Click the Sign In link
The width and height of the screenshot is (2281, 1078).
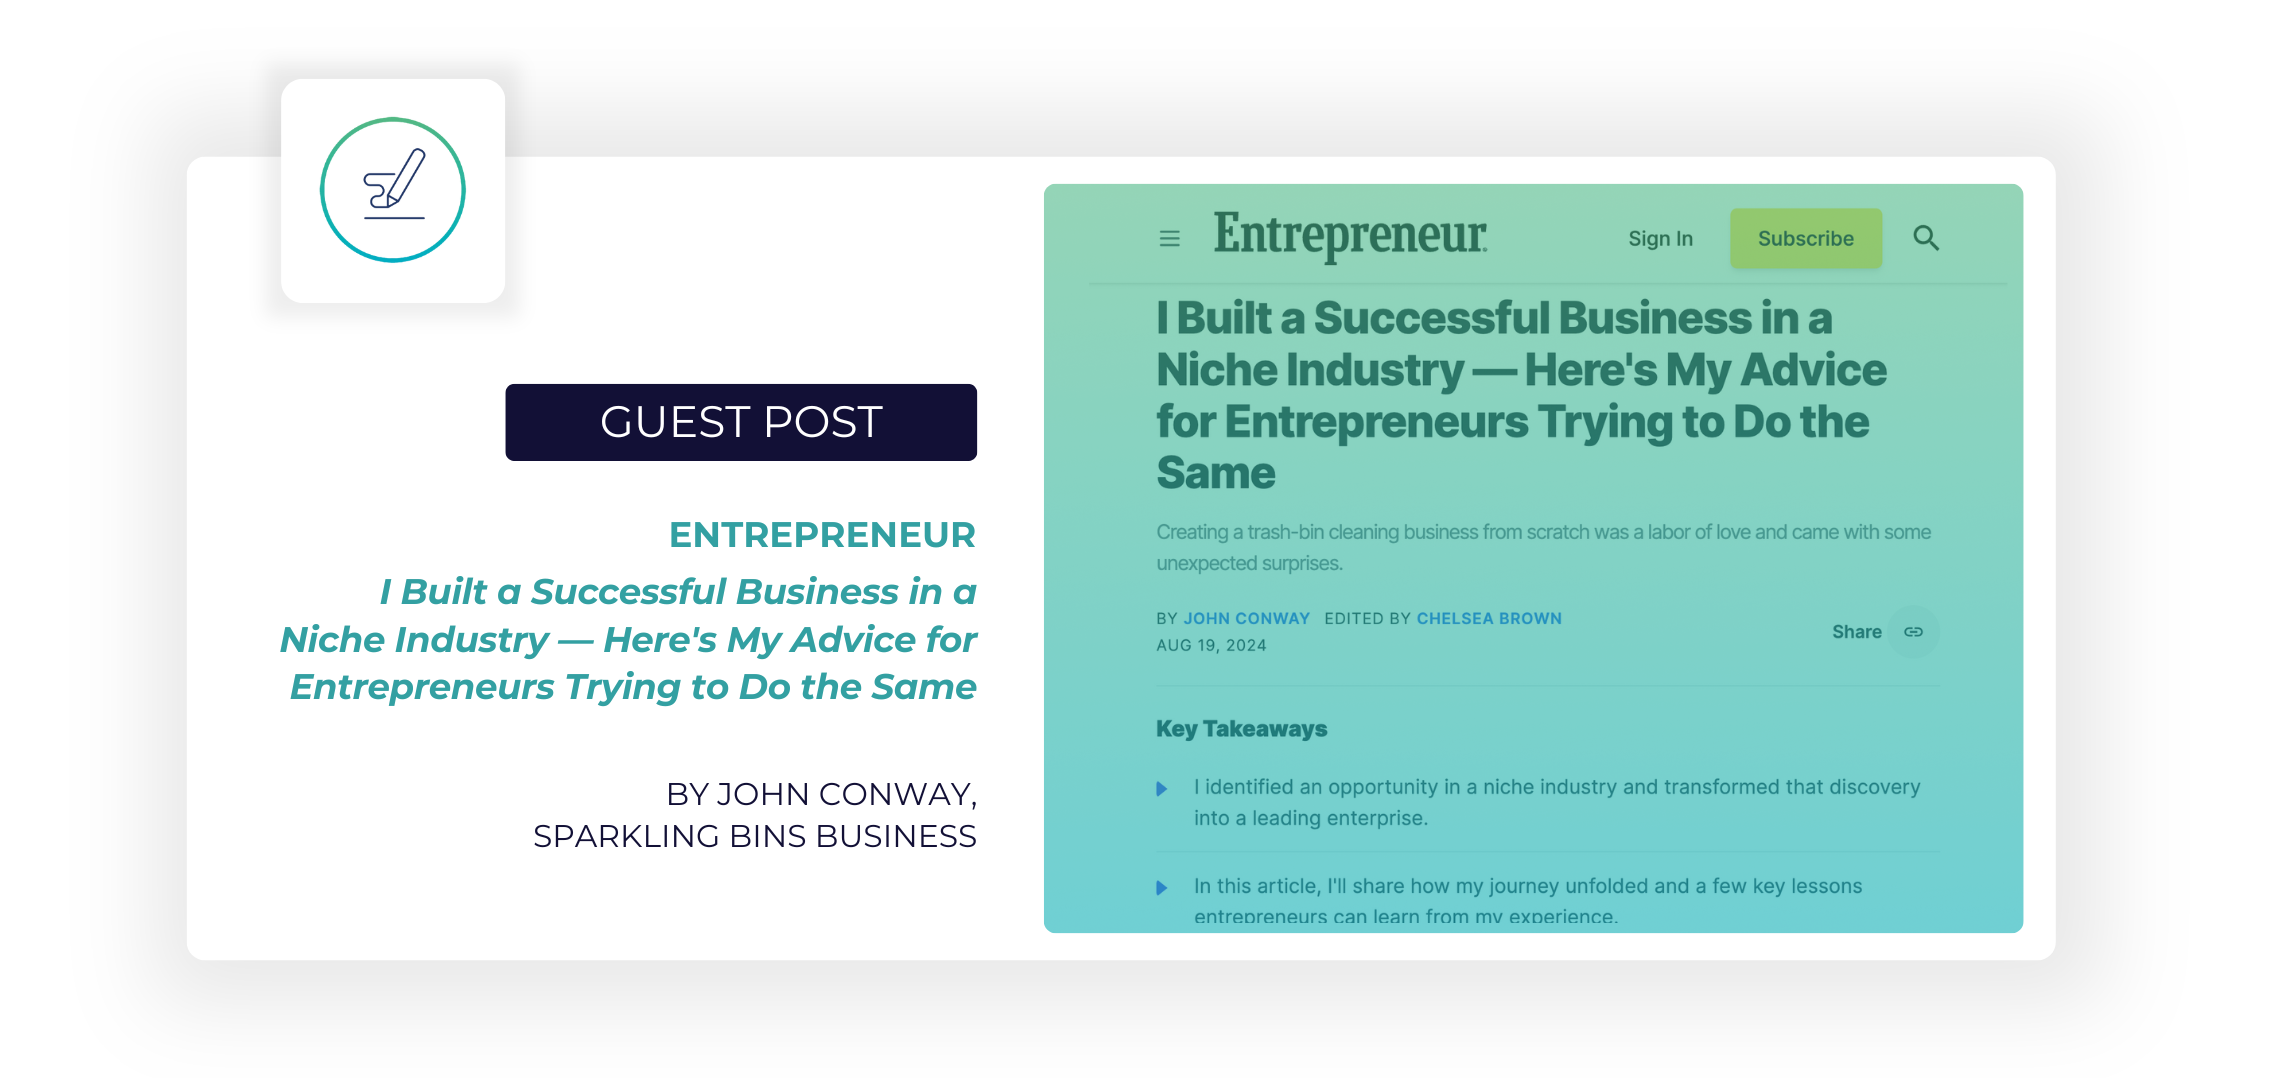coord(1660,239)
